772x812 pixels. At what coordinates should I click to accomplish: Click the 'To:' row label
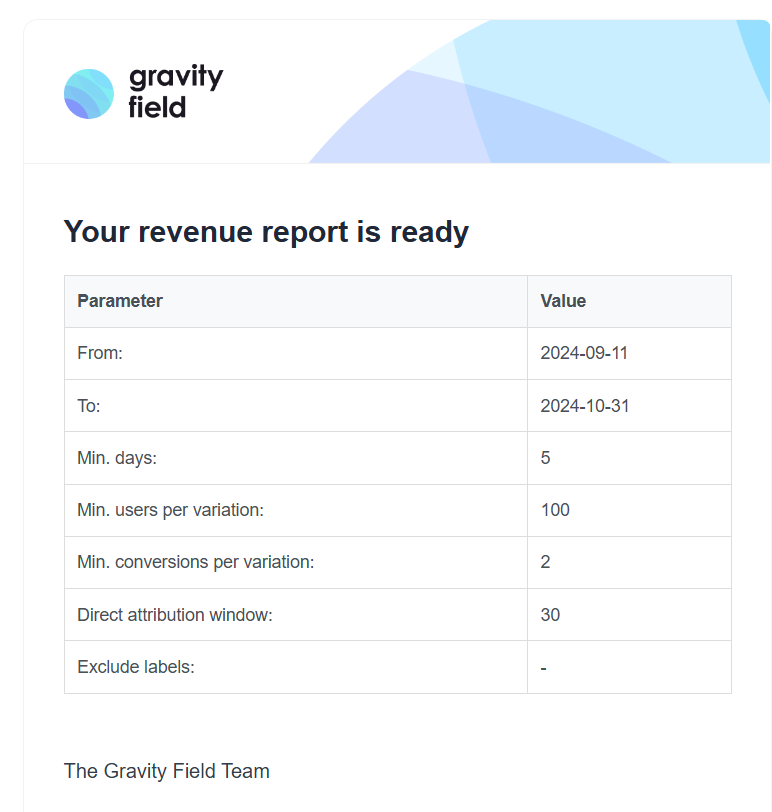pyautogui.click(x=89, y=406)
